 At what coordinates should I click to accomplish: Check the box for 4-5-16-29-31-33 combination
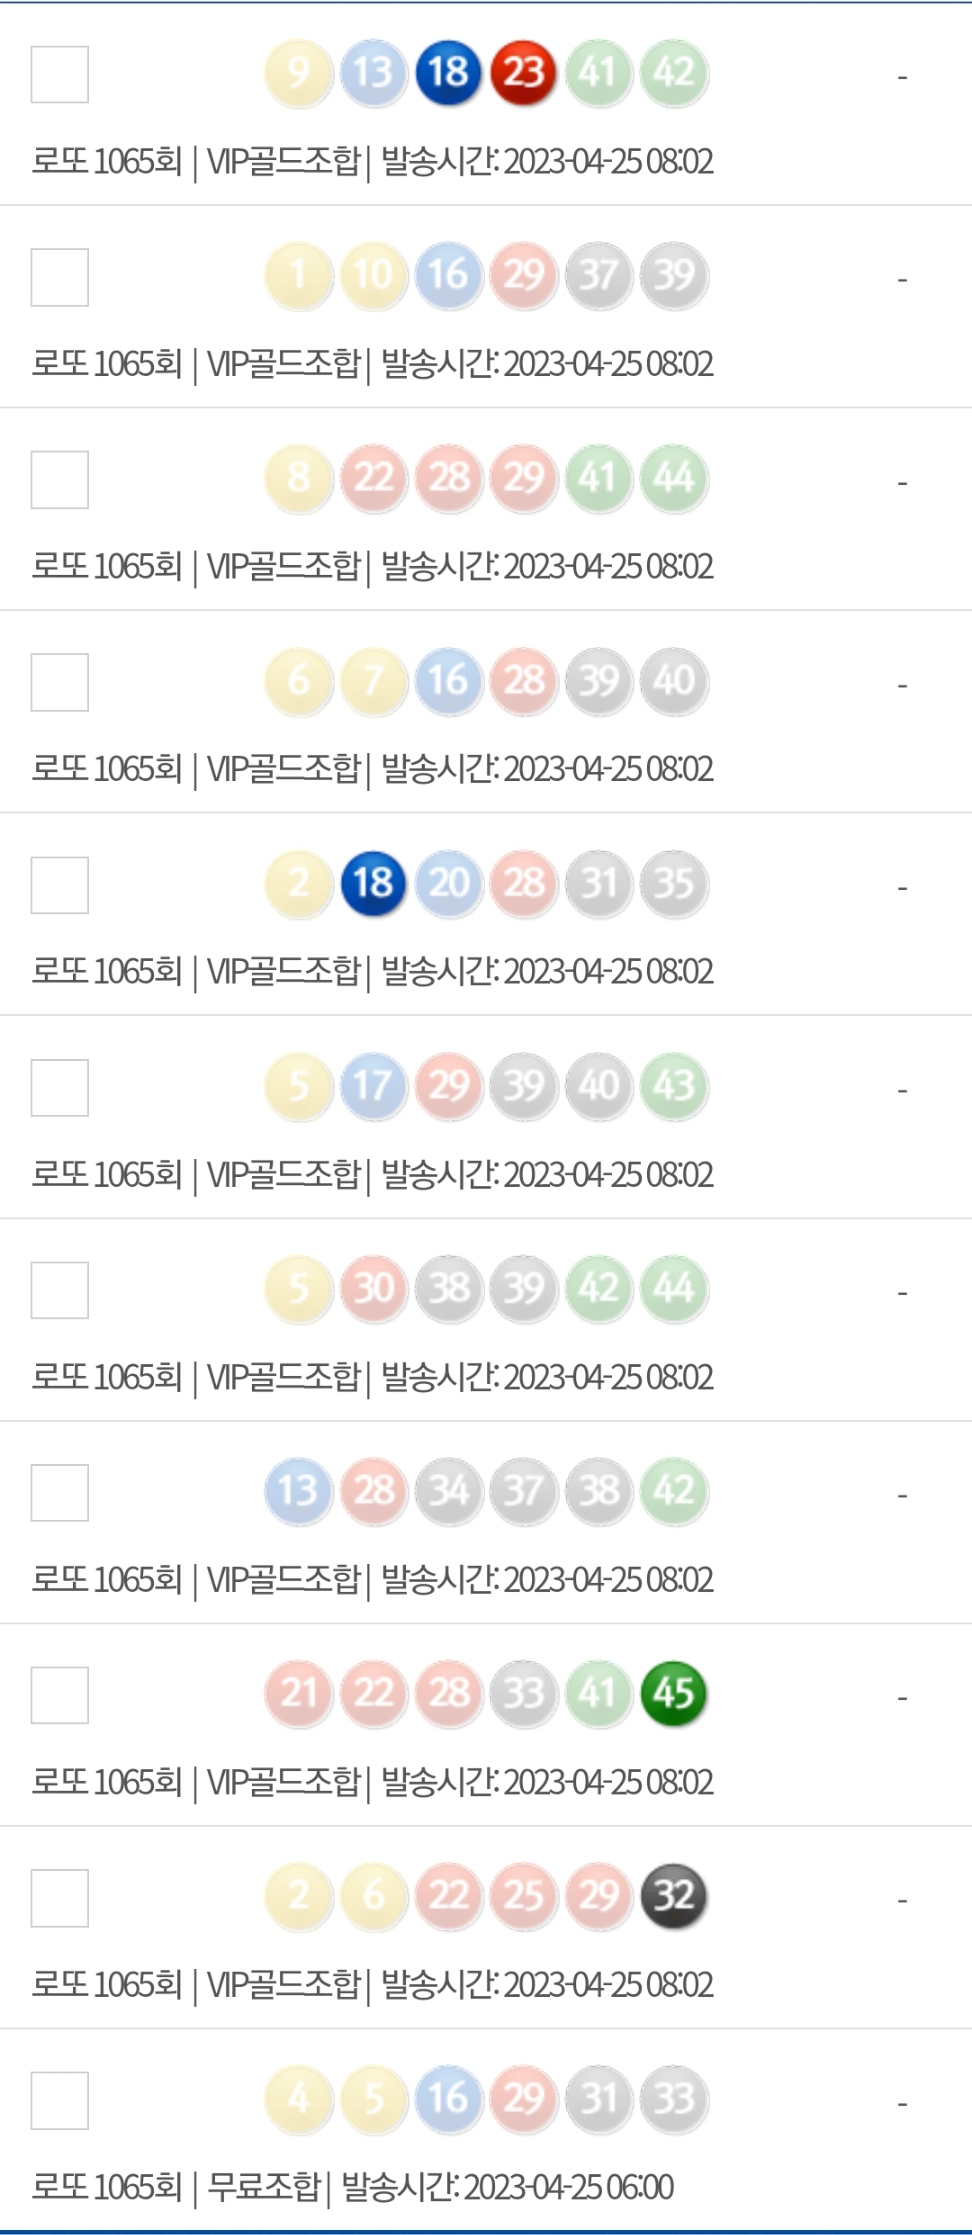click(60, 2100)
